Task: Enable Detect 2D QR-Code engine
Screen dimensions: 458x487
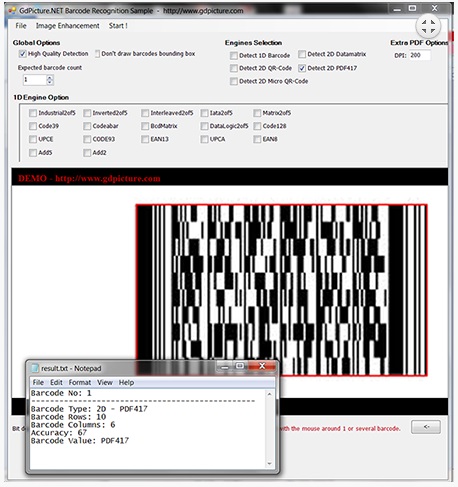Action: tap(234, 68)
